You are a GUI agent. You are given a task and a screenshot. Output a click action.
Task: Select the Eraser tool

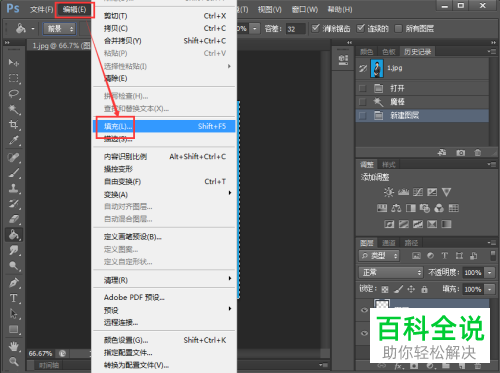point(14,219)
